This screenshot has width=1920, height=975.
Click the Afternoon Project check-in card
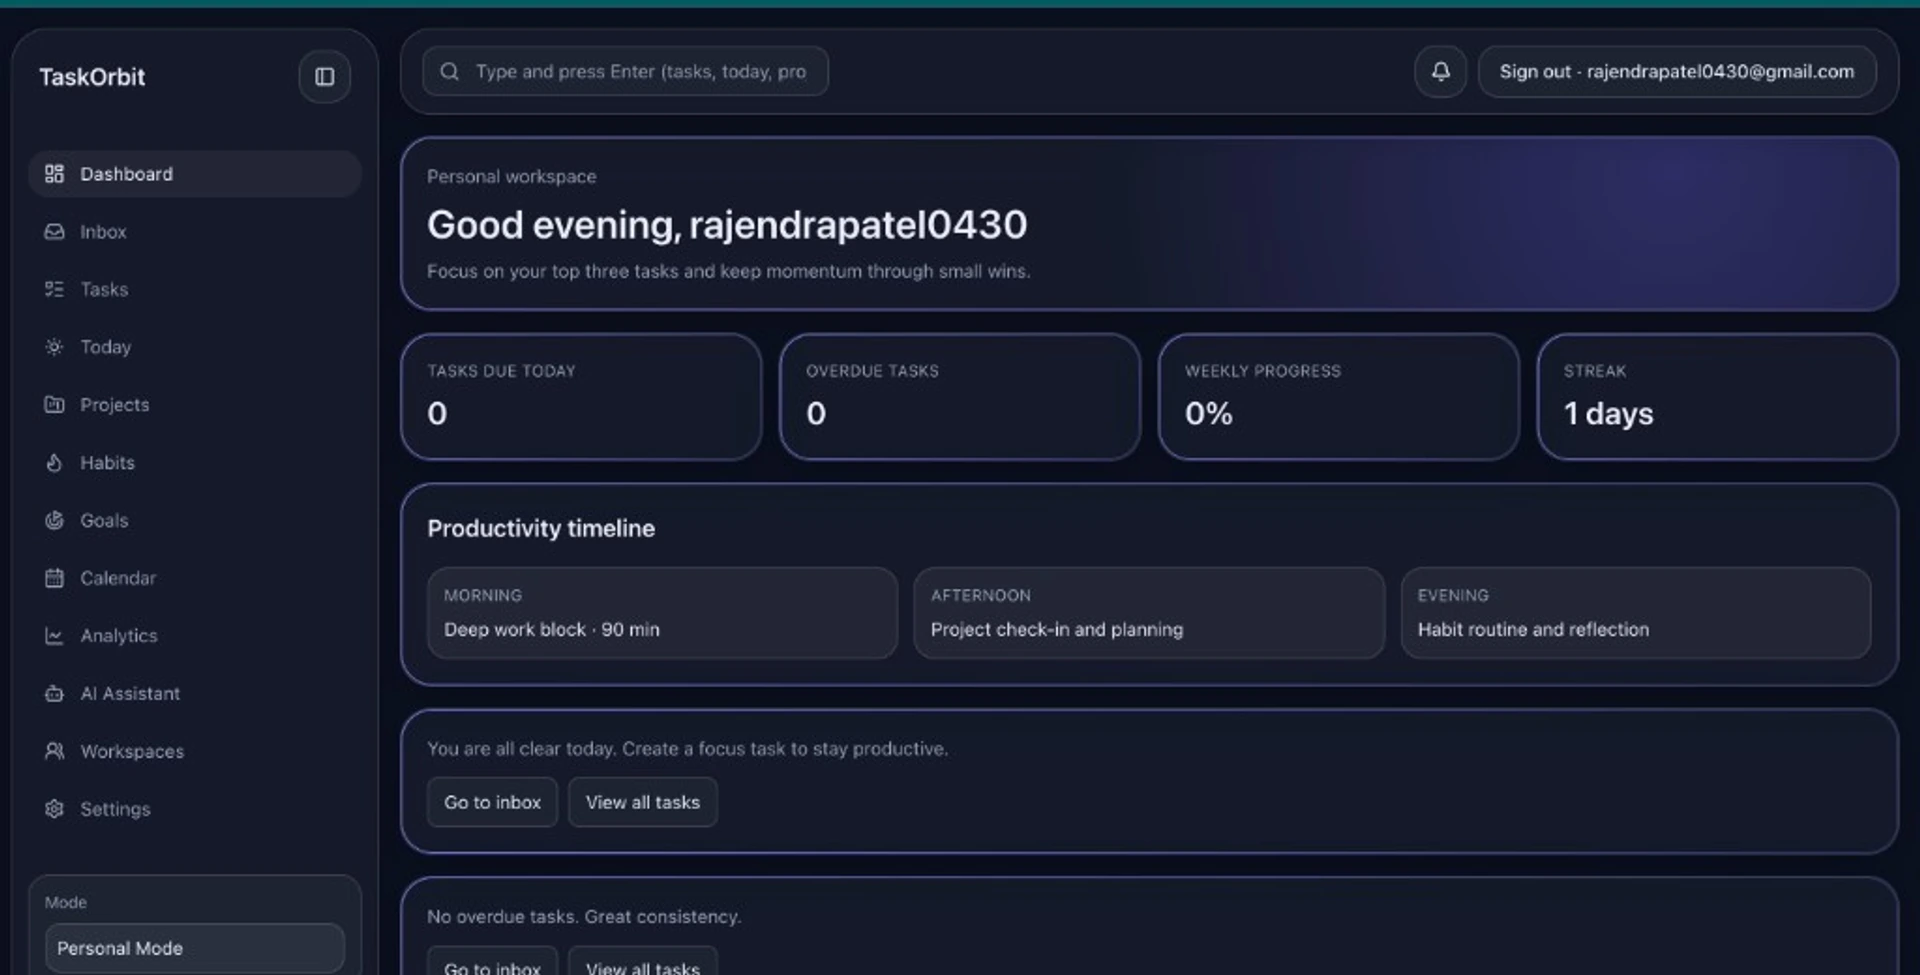pos(1149,613)
